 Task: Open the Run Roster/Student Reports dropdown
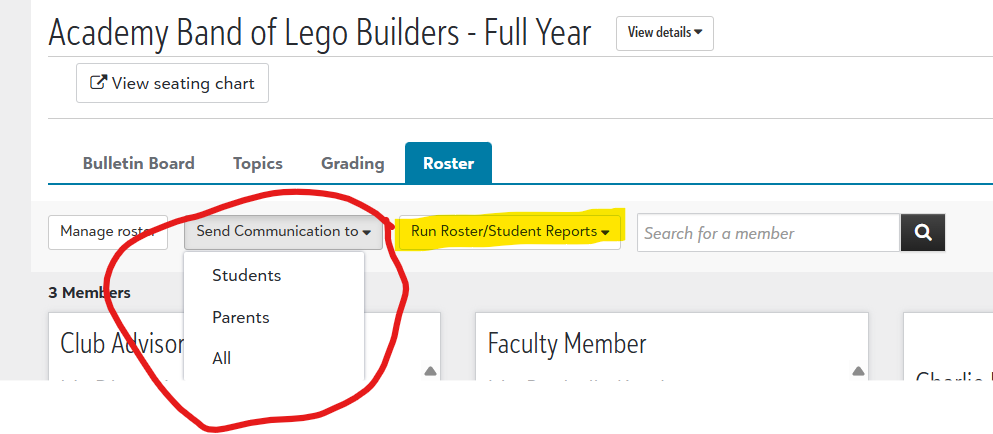(x=509, y=231)
